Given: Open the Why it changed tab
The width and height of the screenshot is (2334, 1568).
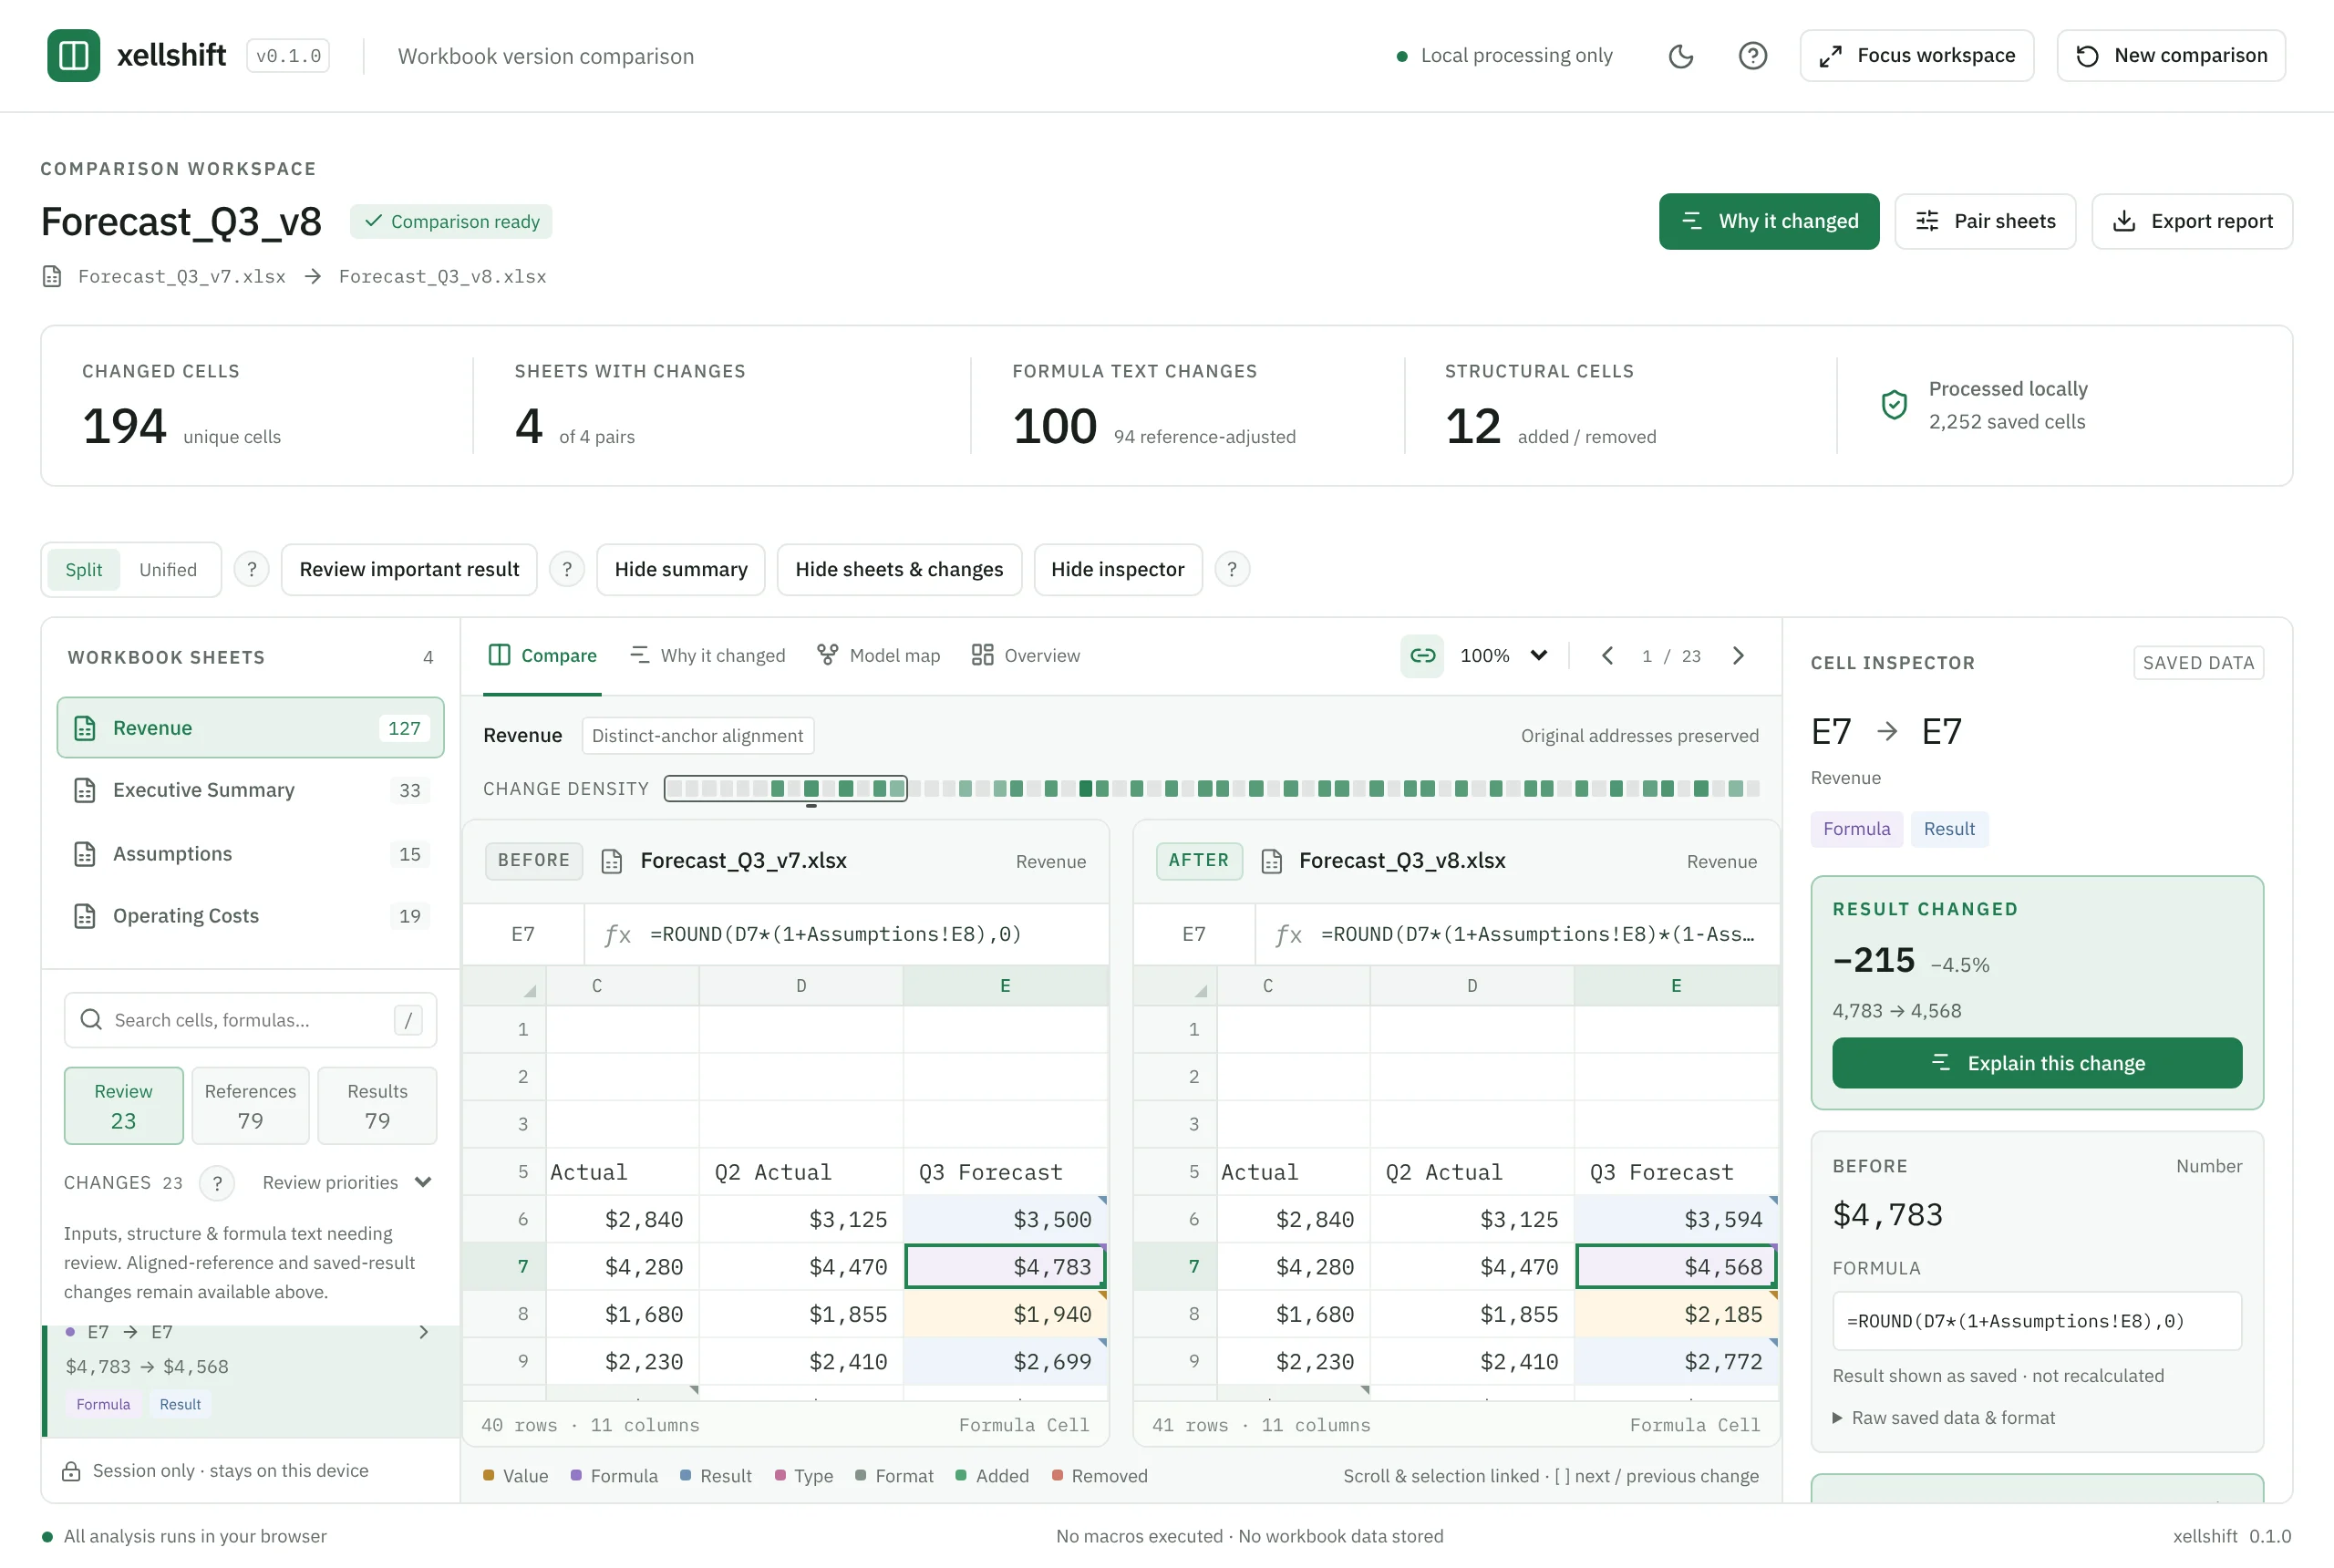Looking at the screenshot, I should tap(707, 656).
